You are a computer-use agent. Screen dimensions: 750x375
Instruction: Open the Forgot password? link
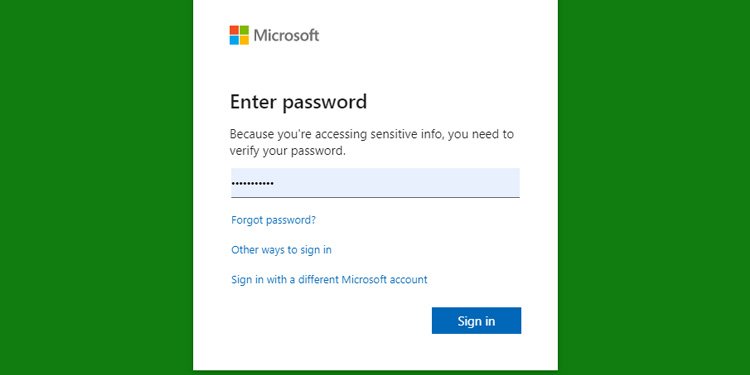click(x=274, y=220)
